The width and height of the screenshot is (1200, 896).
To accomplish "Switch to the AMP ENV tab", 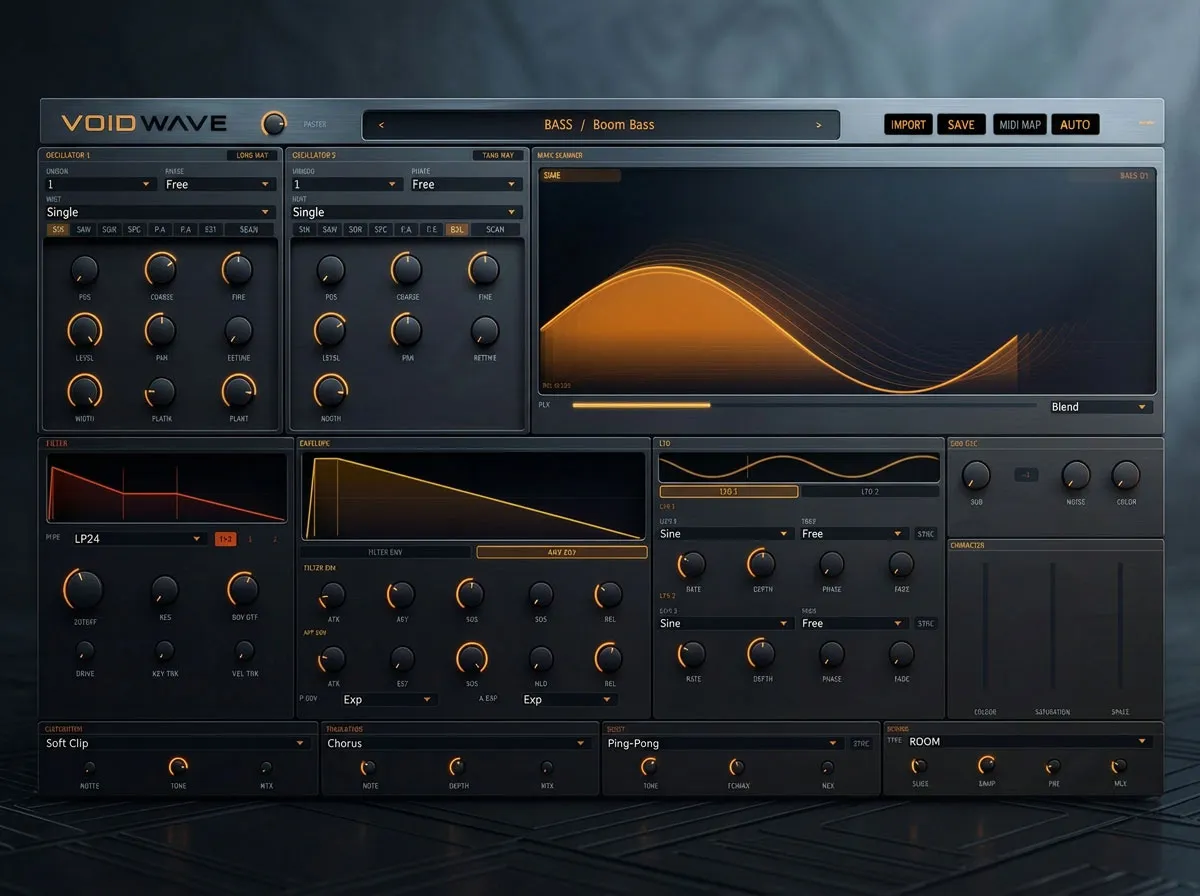I will pyautogui.click(x=562, y=552).
